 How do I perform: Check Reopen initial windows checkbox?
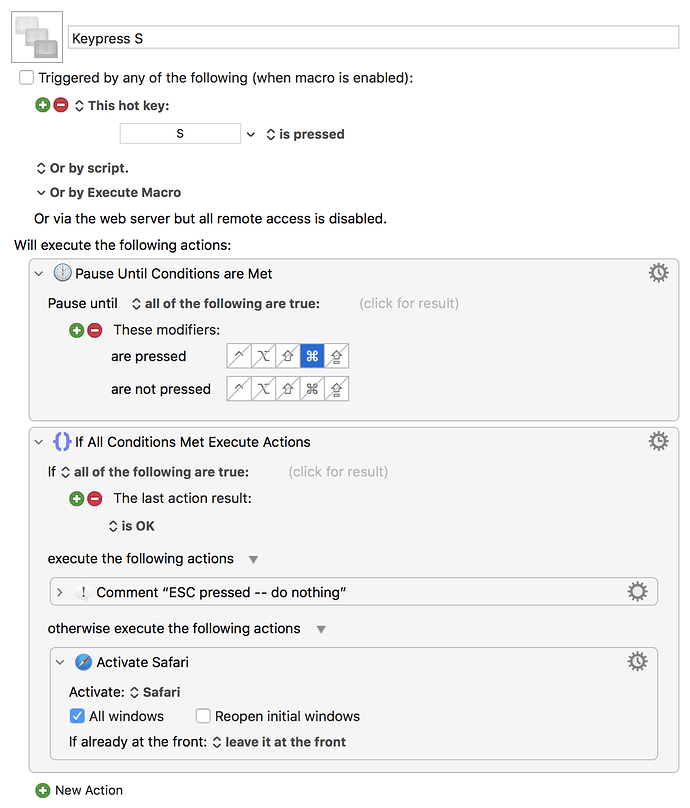click(203, 716)
